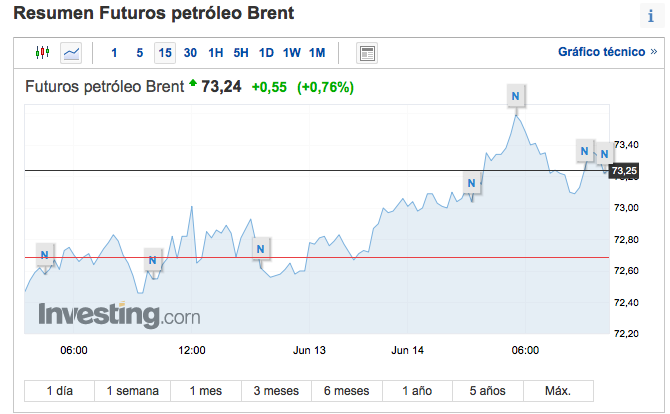
Task: Choose the 1D interval
Action: [266, 53]
